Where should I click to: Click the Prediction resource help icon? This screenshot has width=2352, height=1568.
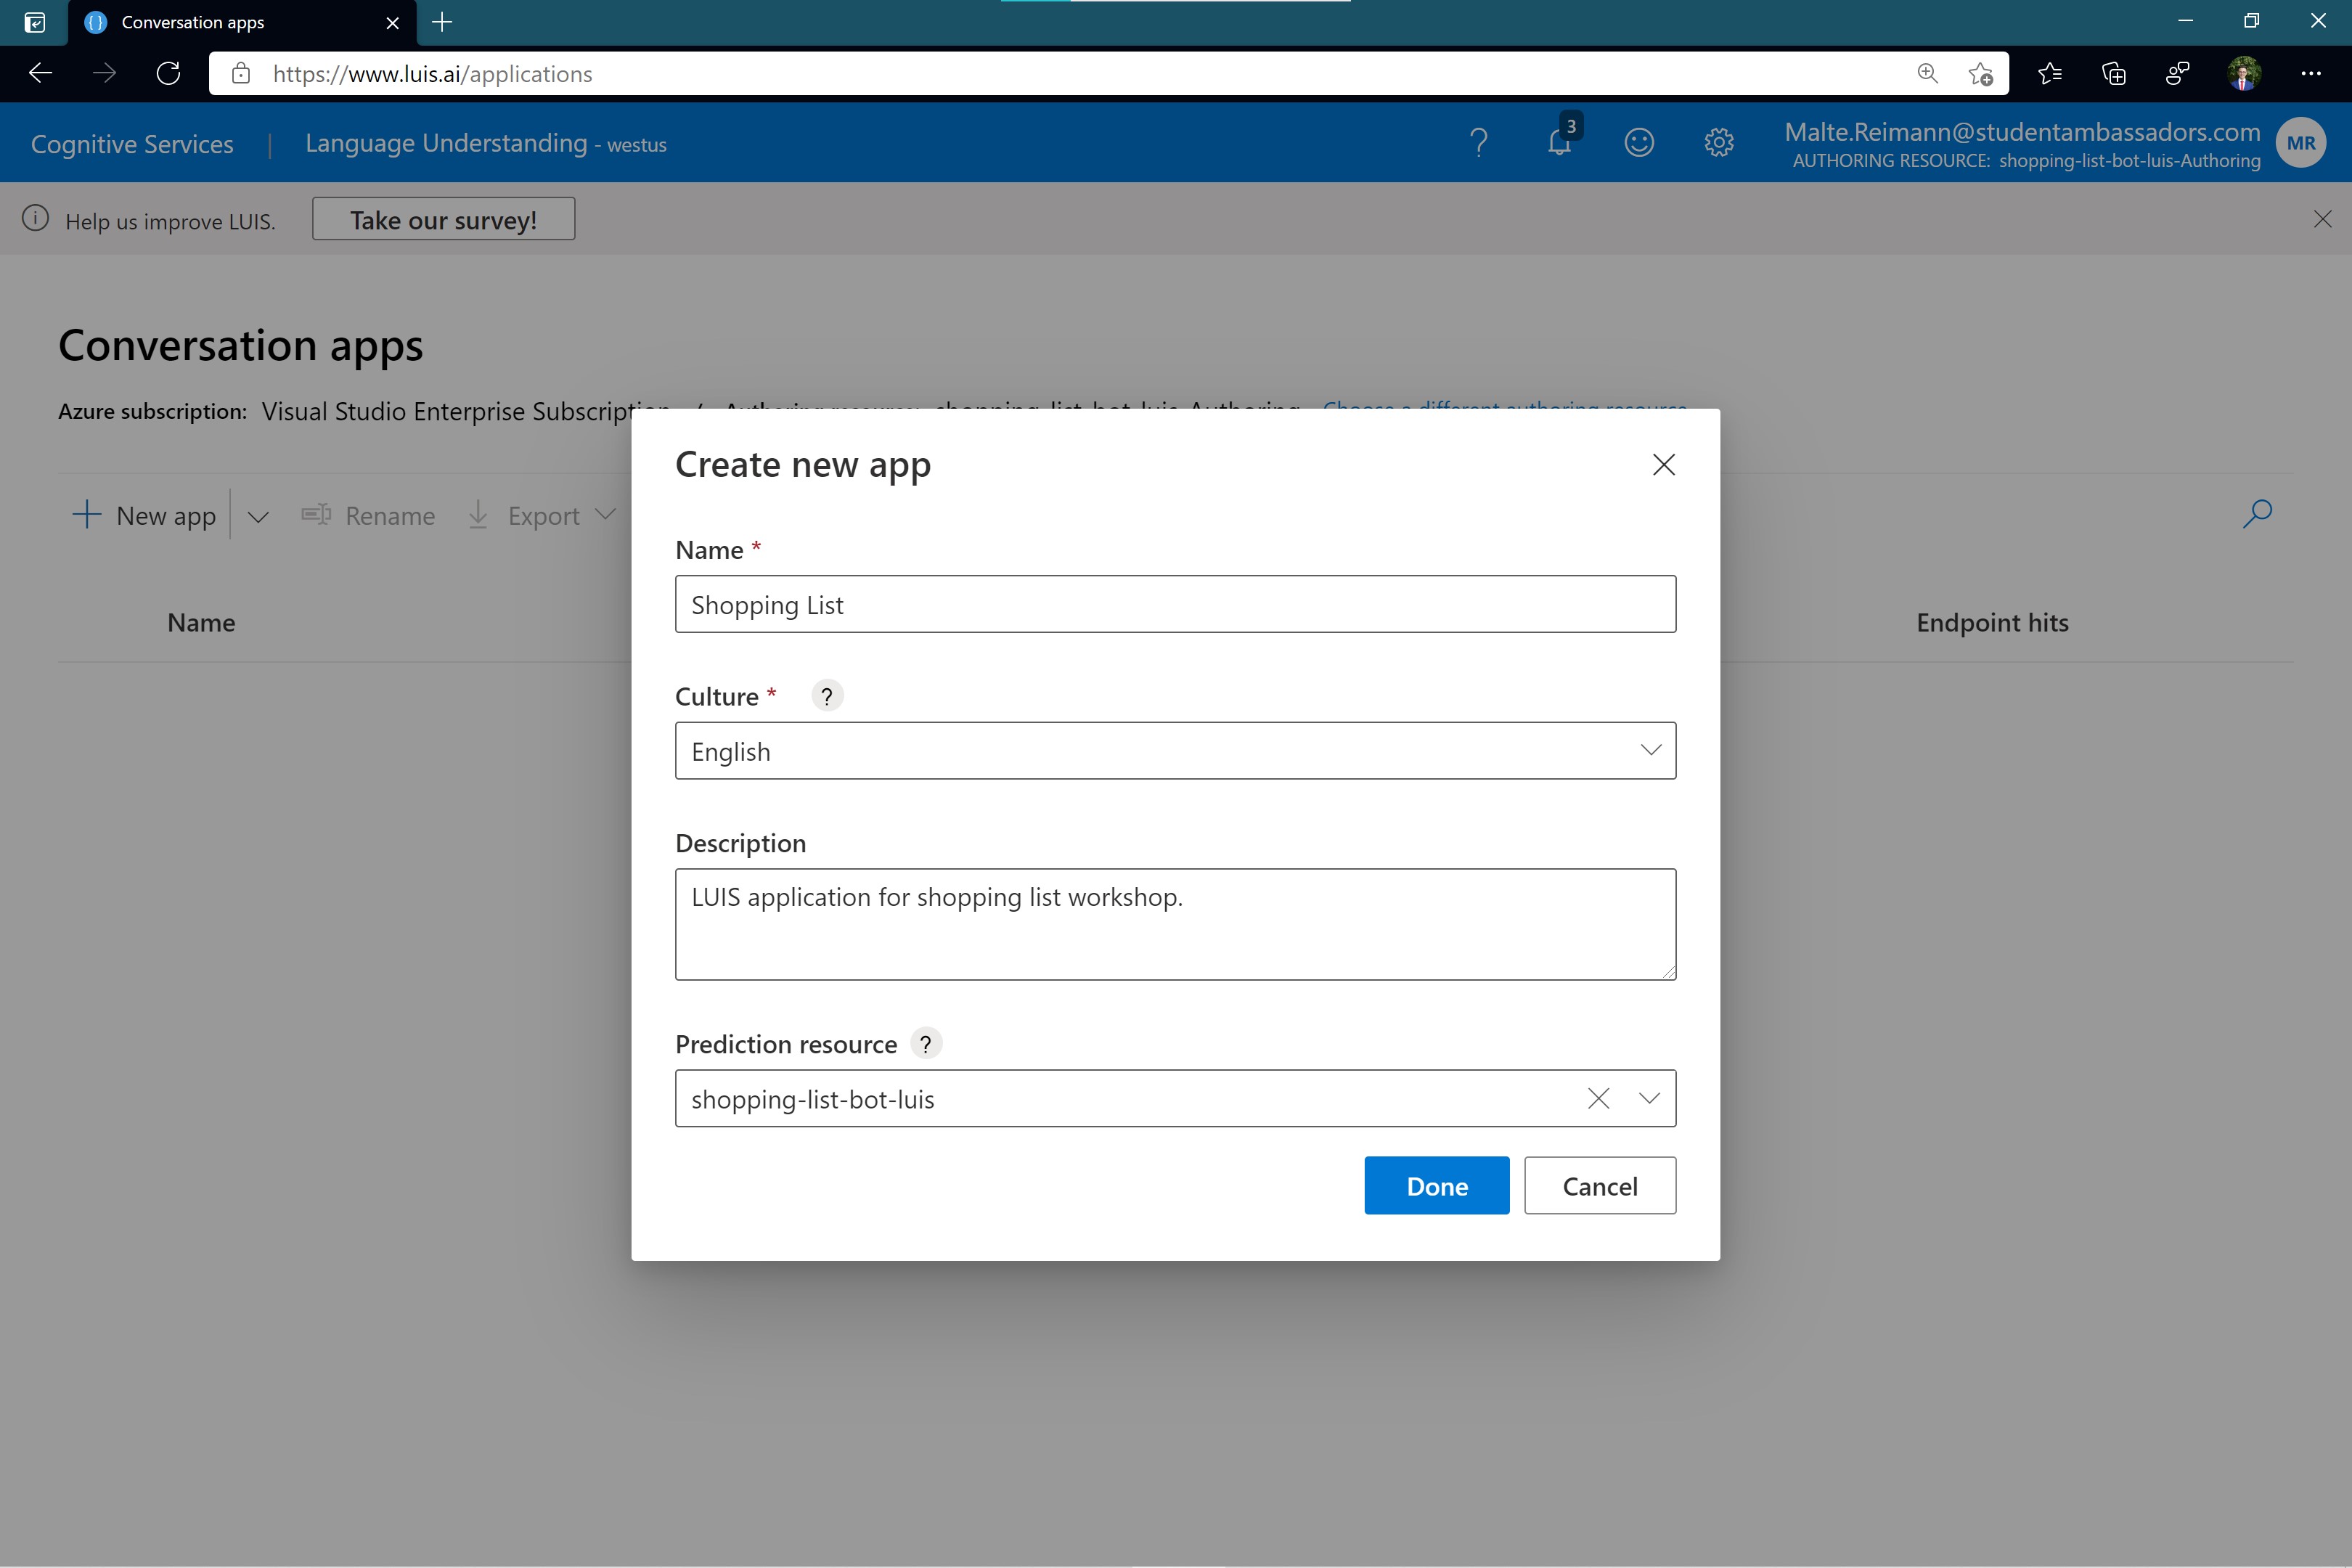[926, 1044]
